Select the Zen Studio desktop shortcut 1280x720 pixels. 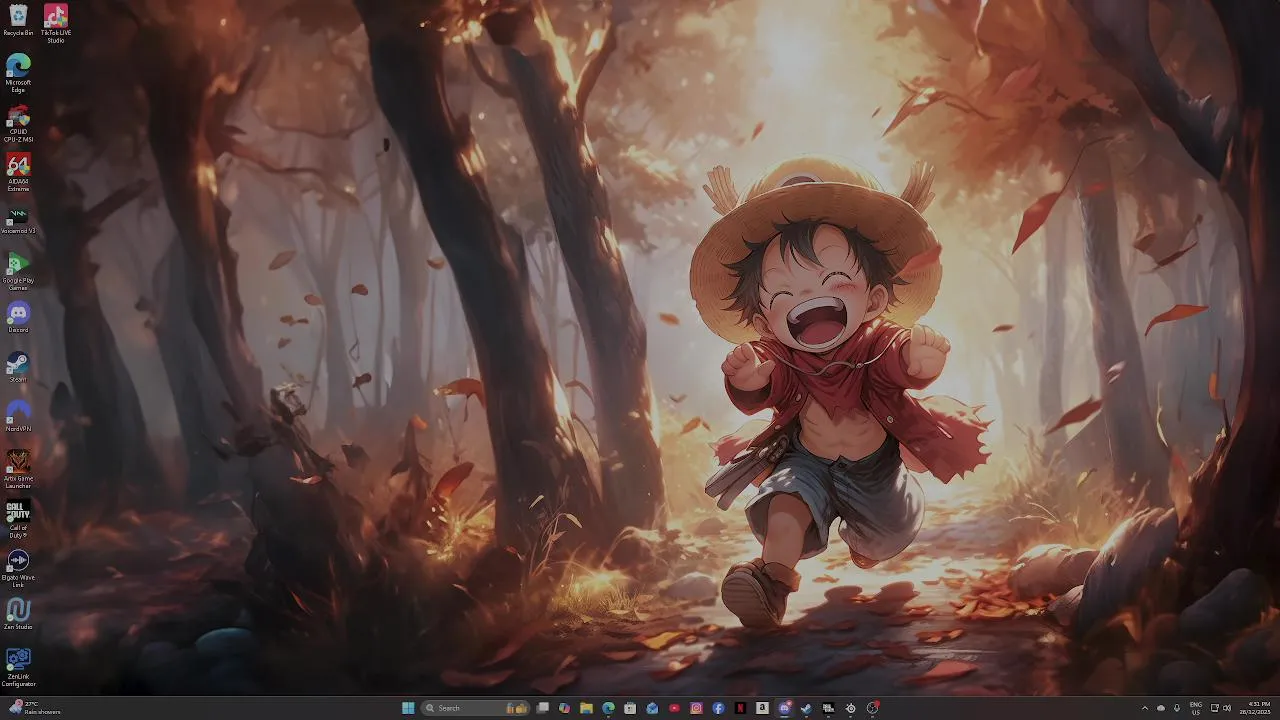[x=18, y=614]
